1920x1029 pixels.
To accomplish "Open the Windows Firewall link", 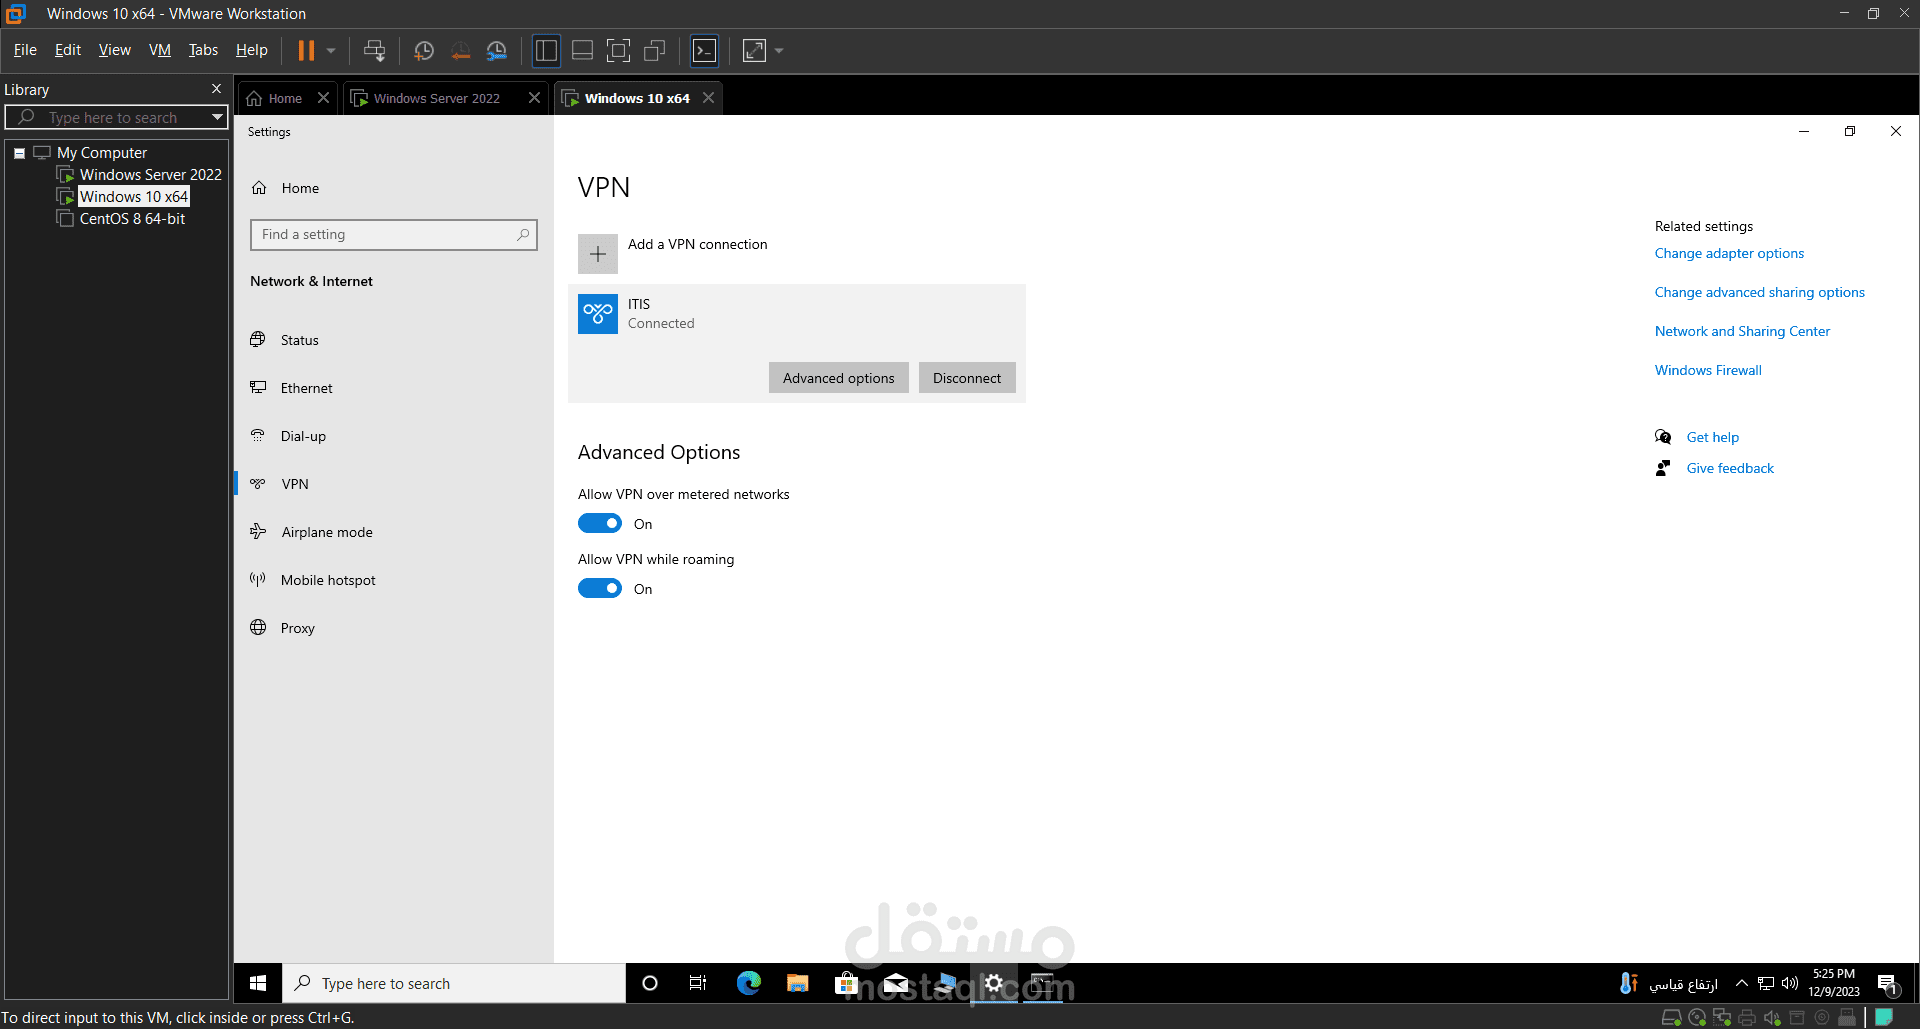I will click(x=1708, y=371).
